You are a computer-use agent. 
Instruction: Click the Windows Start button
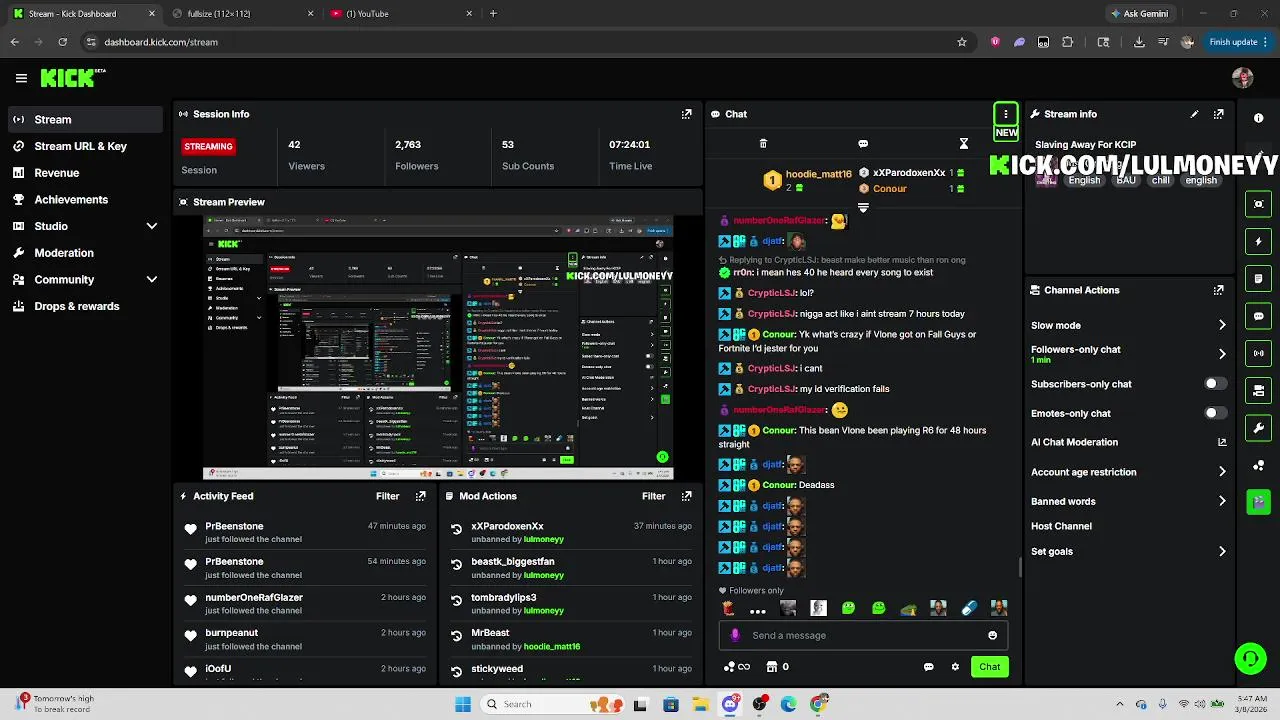(463, 704)
